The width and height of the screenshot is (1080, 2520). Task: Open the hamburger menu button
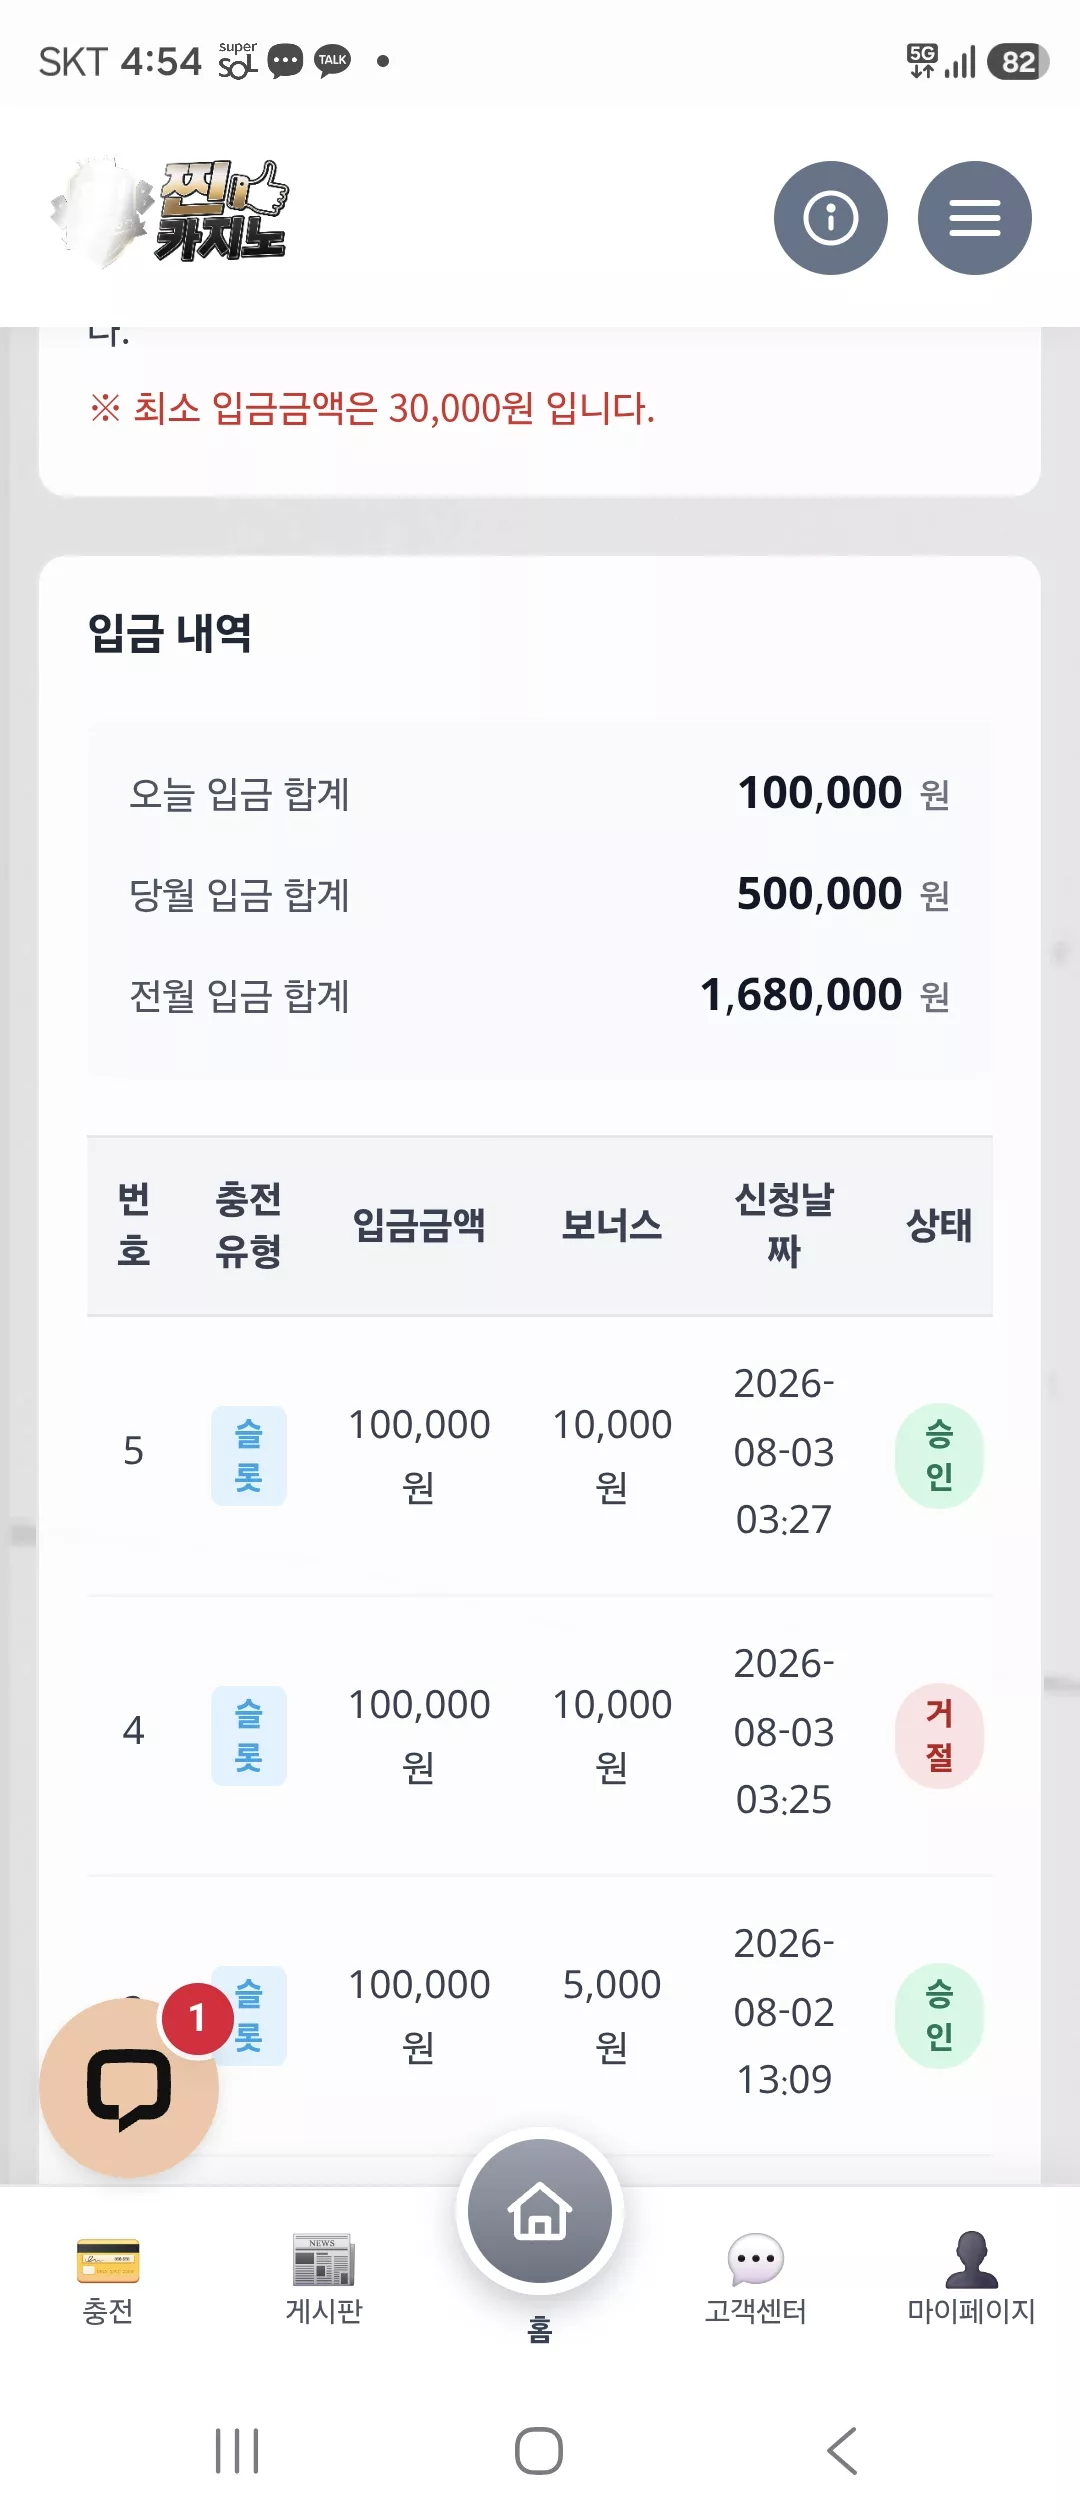974,218
